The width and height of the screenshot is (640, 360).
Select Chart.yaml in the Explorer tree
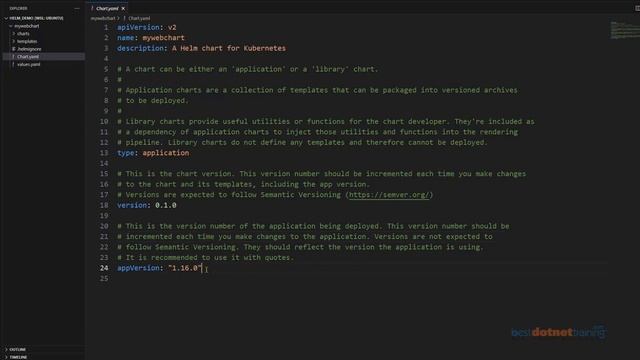28,57
